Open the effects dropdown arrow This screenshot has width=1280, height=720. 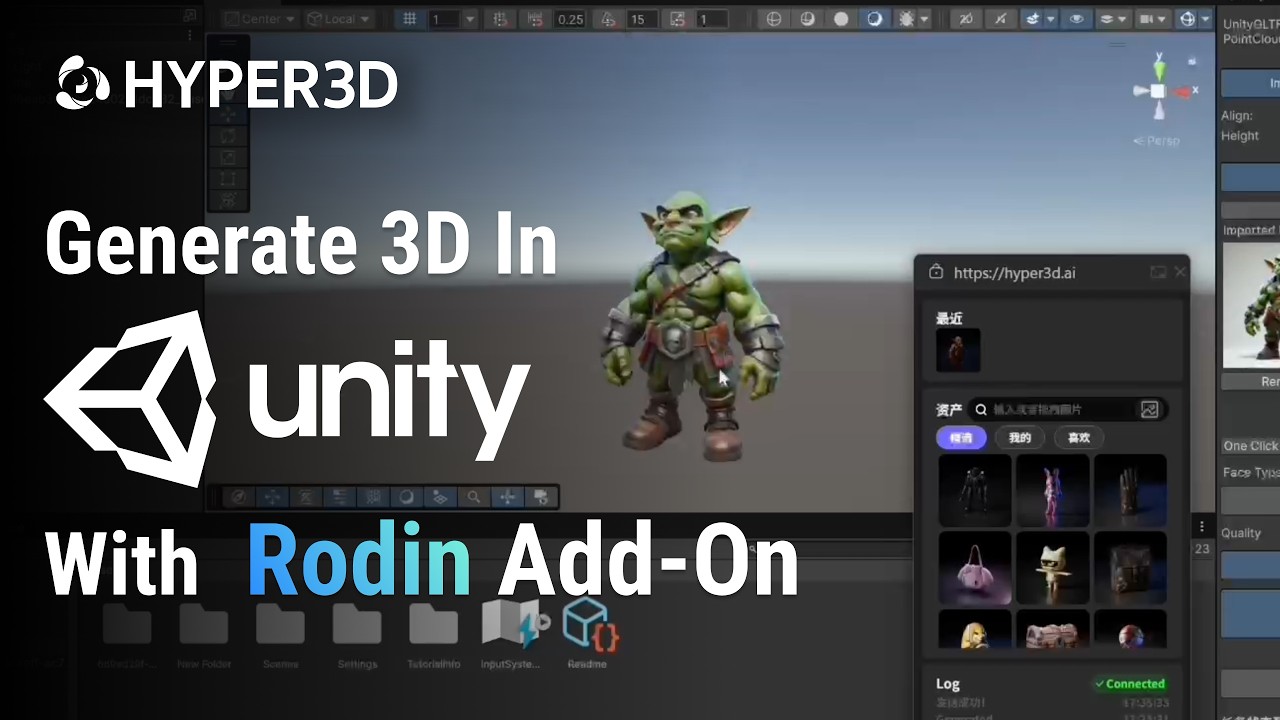pos(1050,18)
